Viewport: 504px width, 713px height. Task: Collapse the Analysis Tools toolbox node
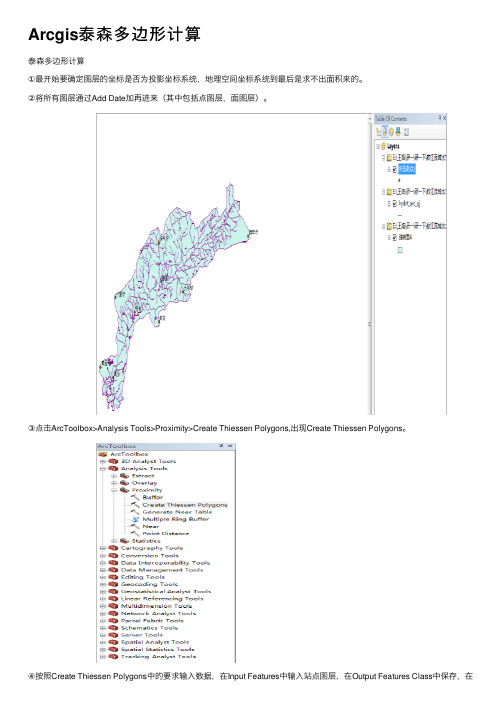pyautogui.click(x=103, y=468)
